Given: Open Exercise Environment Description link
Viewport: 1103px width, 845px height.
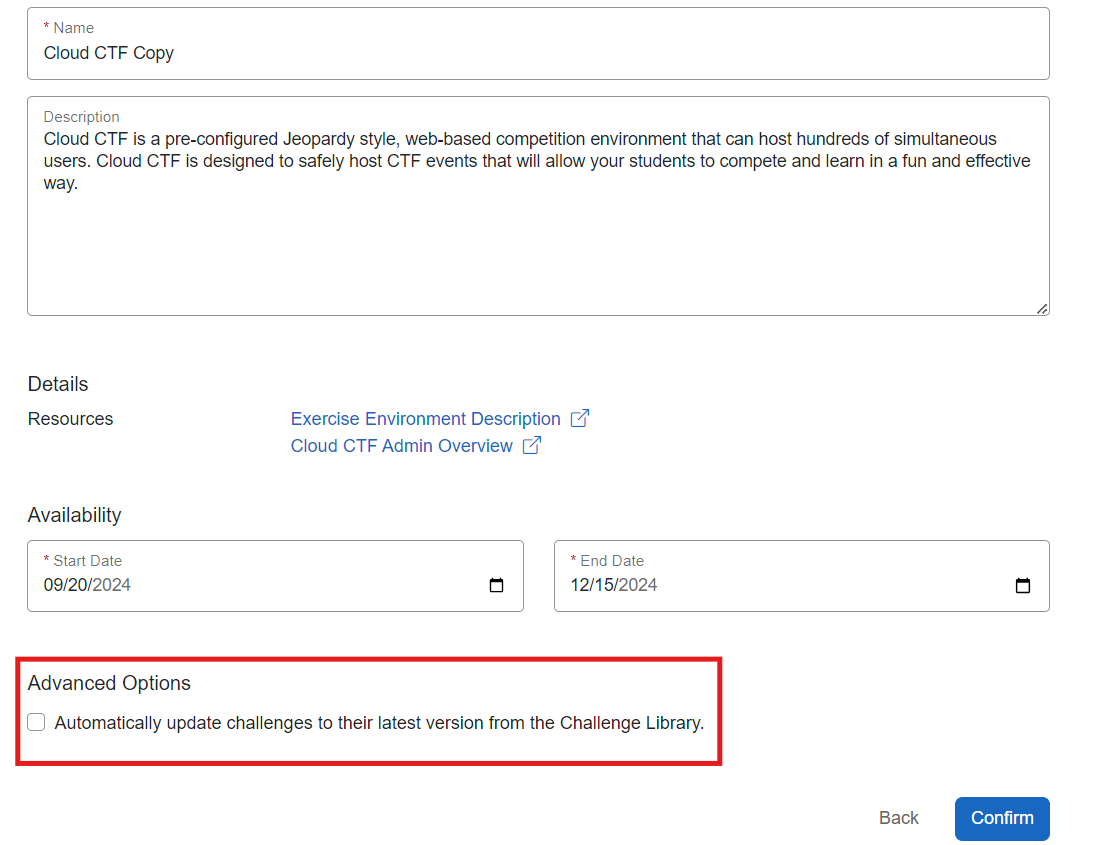Looking at the screenshot, I should click(x=425, y=419).
